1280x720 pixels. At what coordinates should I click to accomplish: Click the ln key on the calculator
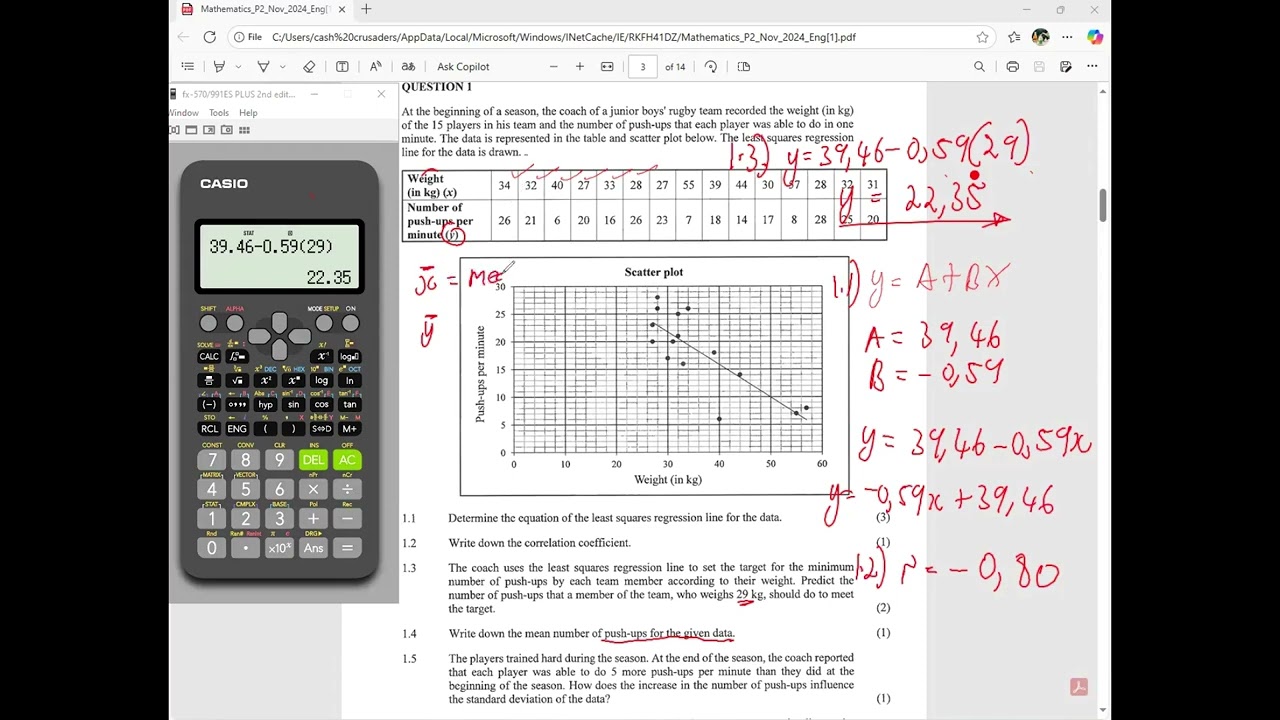click(349, 381)
